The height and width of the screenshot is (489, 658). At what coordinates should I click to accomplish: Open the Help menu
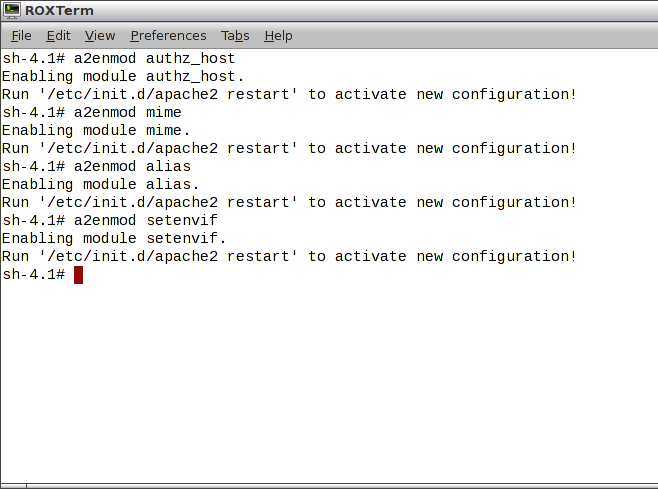click(x=278, y=36)
